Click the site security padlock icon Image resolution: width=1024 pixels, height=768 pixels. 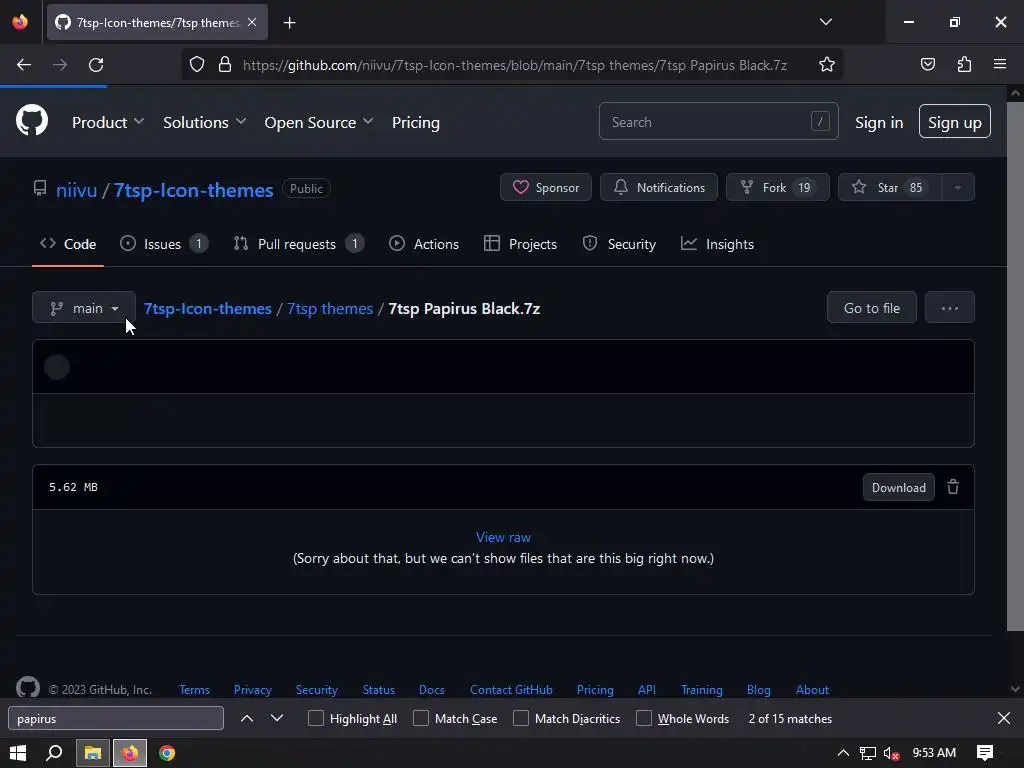225,65
